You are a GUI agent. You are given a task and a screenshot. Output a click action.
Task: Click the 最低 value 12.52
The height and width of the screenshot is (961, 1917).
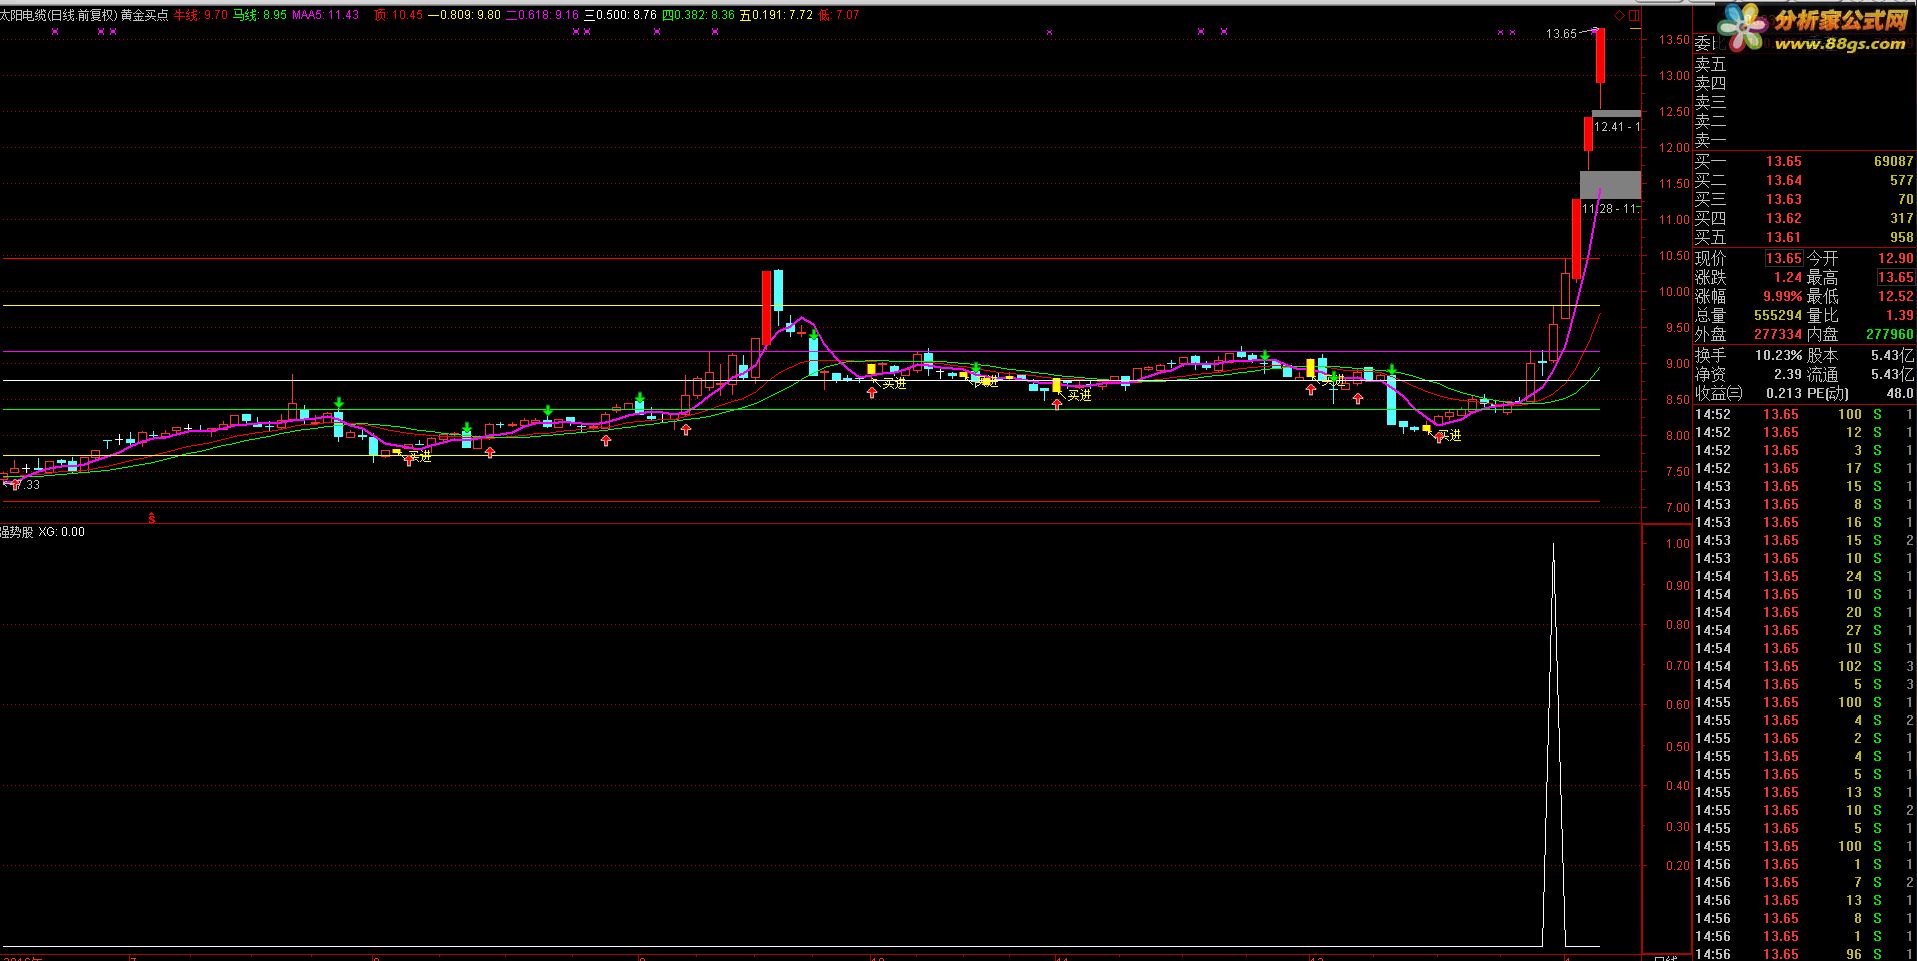[1895, 296]
